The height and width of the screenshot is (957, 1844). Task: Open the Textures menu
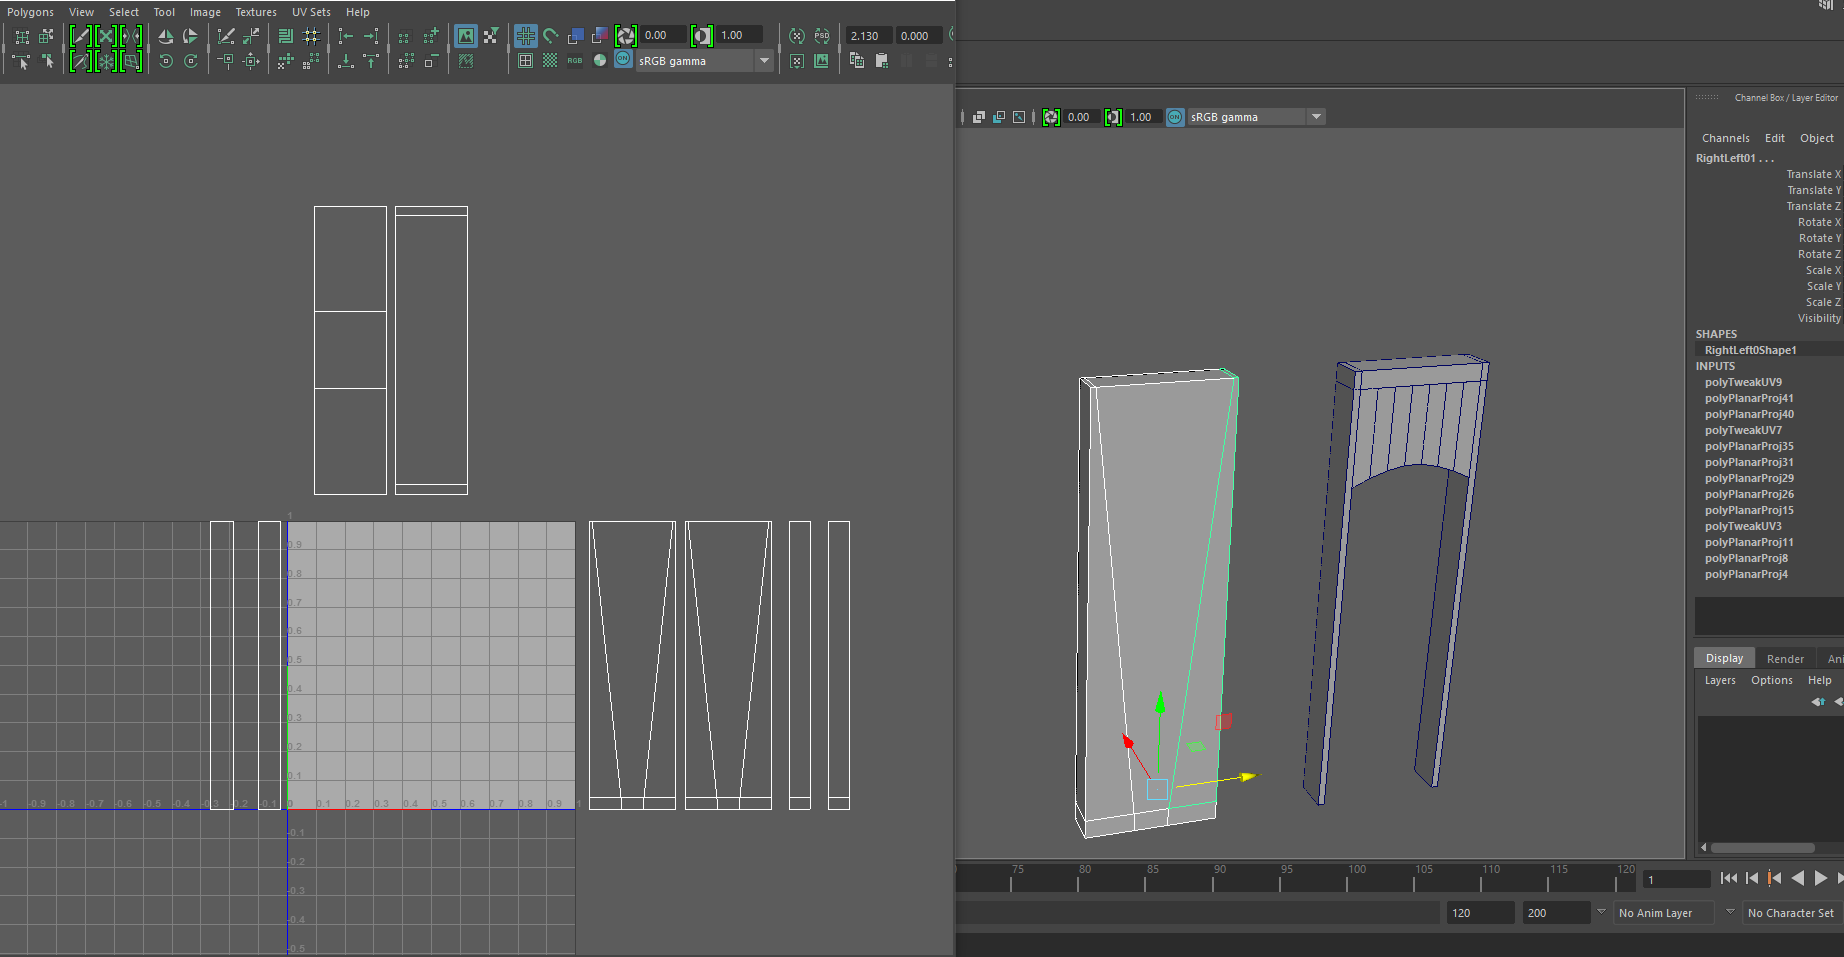[x=256, y=11]
